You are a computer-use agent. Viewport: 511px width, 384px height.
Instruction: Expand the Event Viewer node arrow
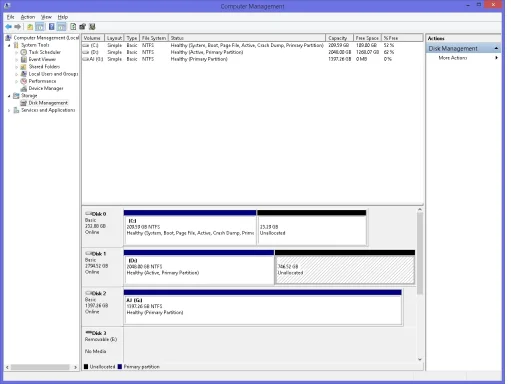16,60
